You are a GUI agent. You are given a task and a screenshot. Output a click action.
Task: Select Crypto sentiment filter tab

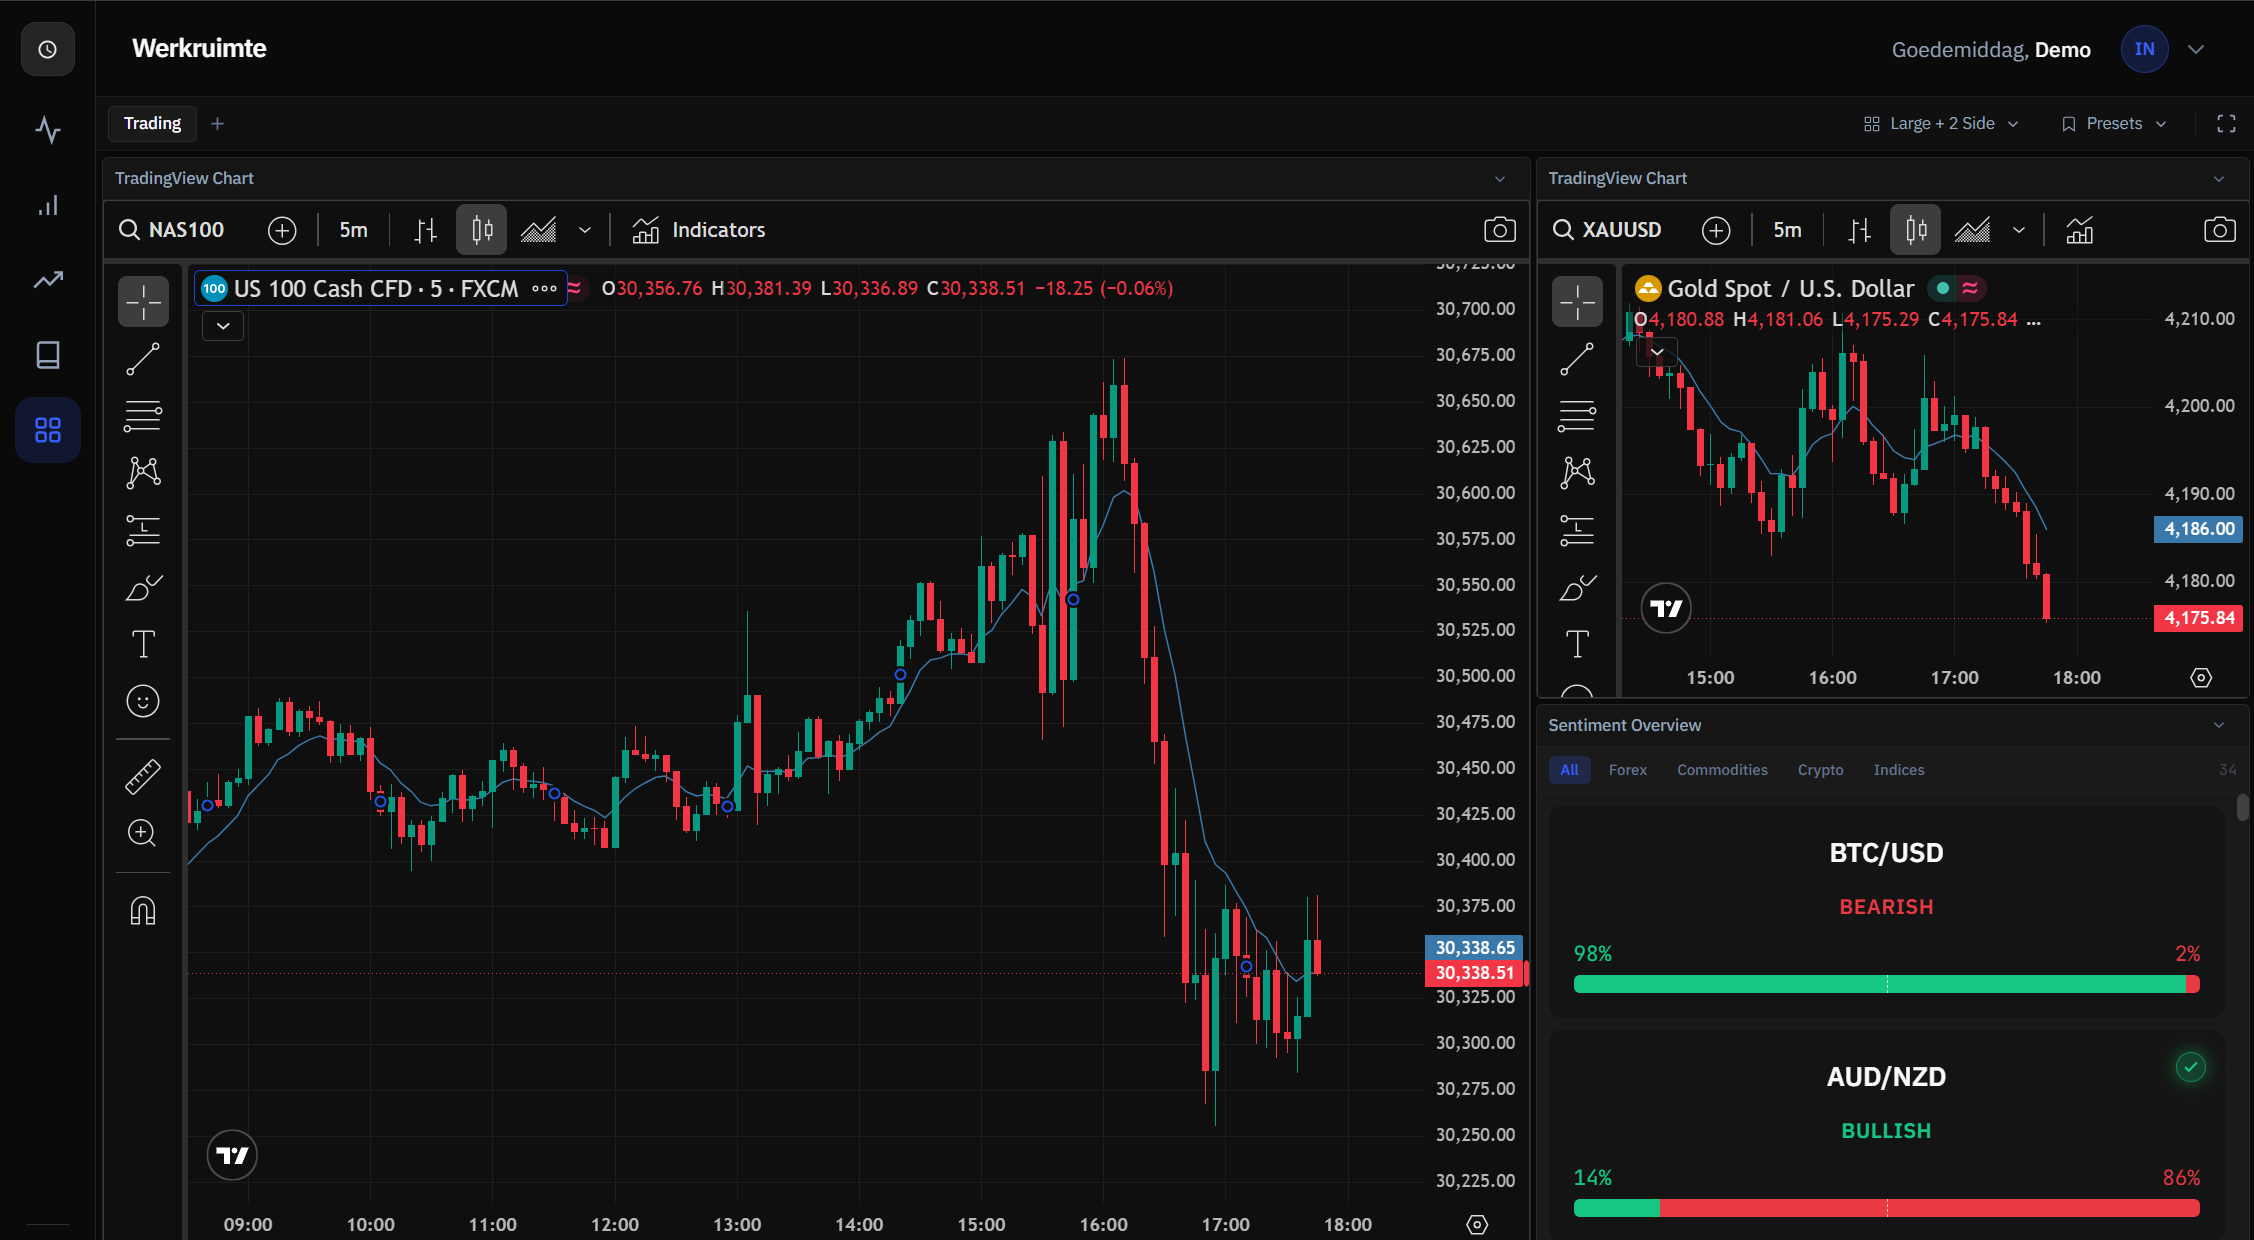coord(1820,770)
